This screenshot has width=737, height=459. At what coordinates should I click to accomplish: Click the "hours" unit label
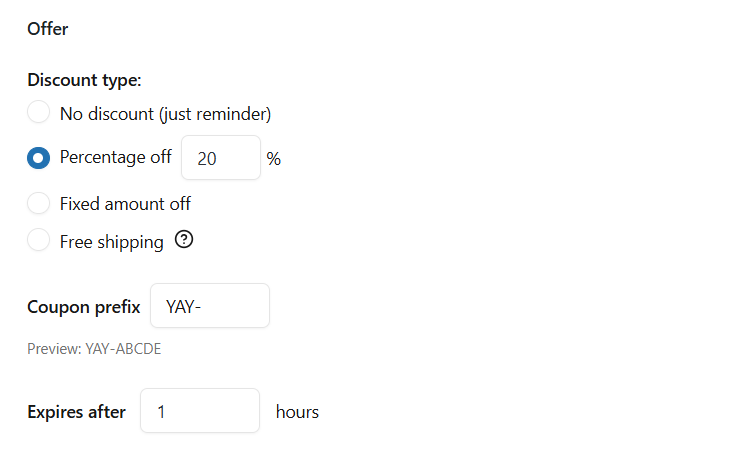coord(297,411)
